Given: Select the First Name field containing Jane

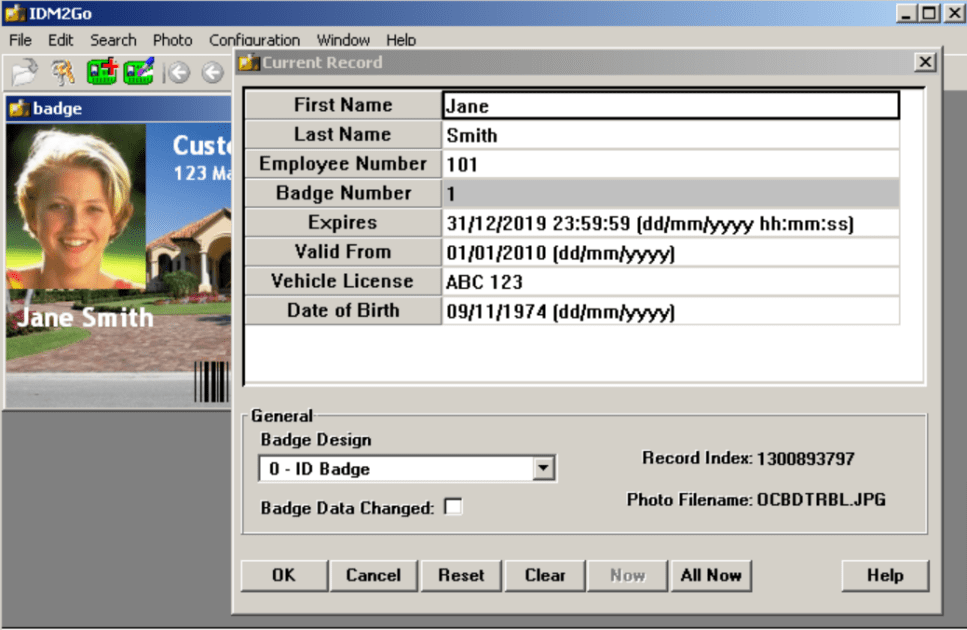Looking at the screenshot, I should 670,105.
